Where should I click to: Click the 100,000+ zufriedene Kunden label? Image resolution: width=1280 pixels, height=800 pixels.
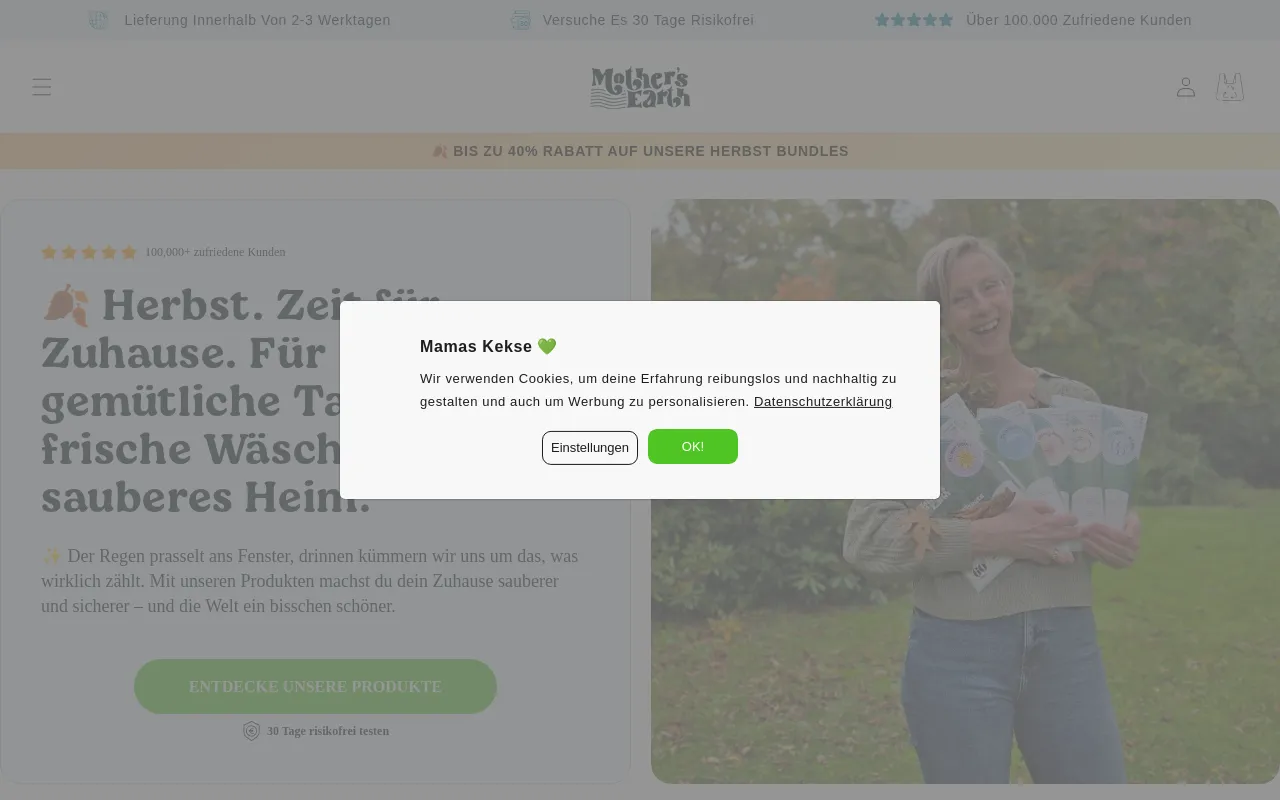pyautogui.click(x=215, y=252)
